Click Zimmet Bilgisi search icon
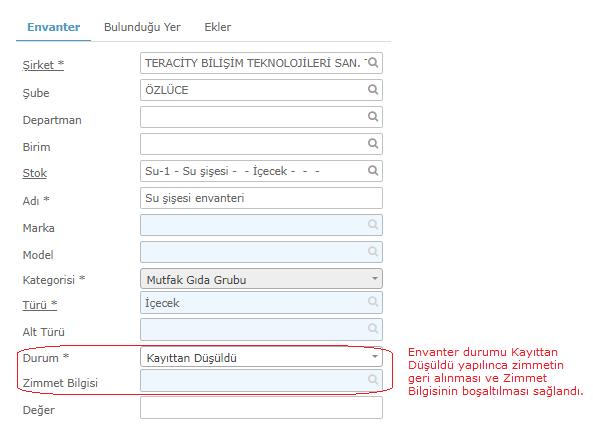Viewport: 593px width, 442px height. (x=373, y=380)
